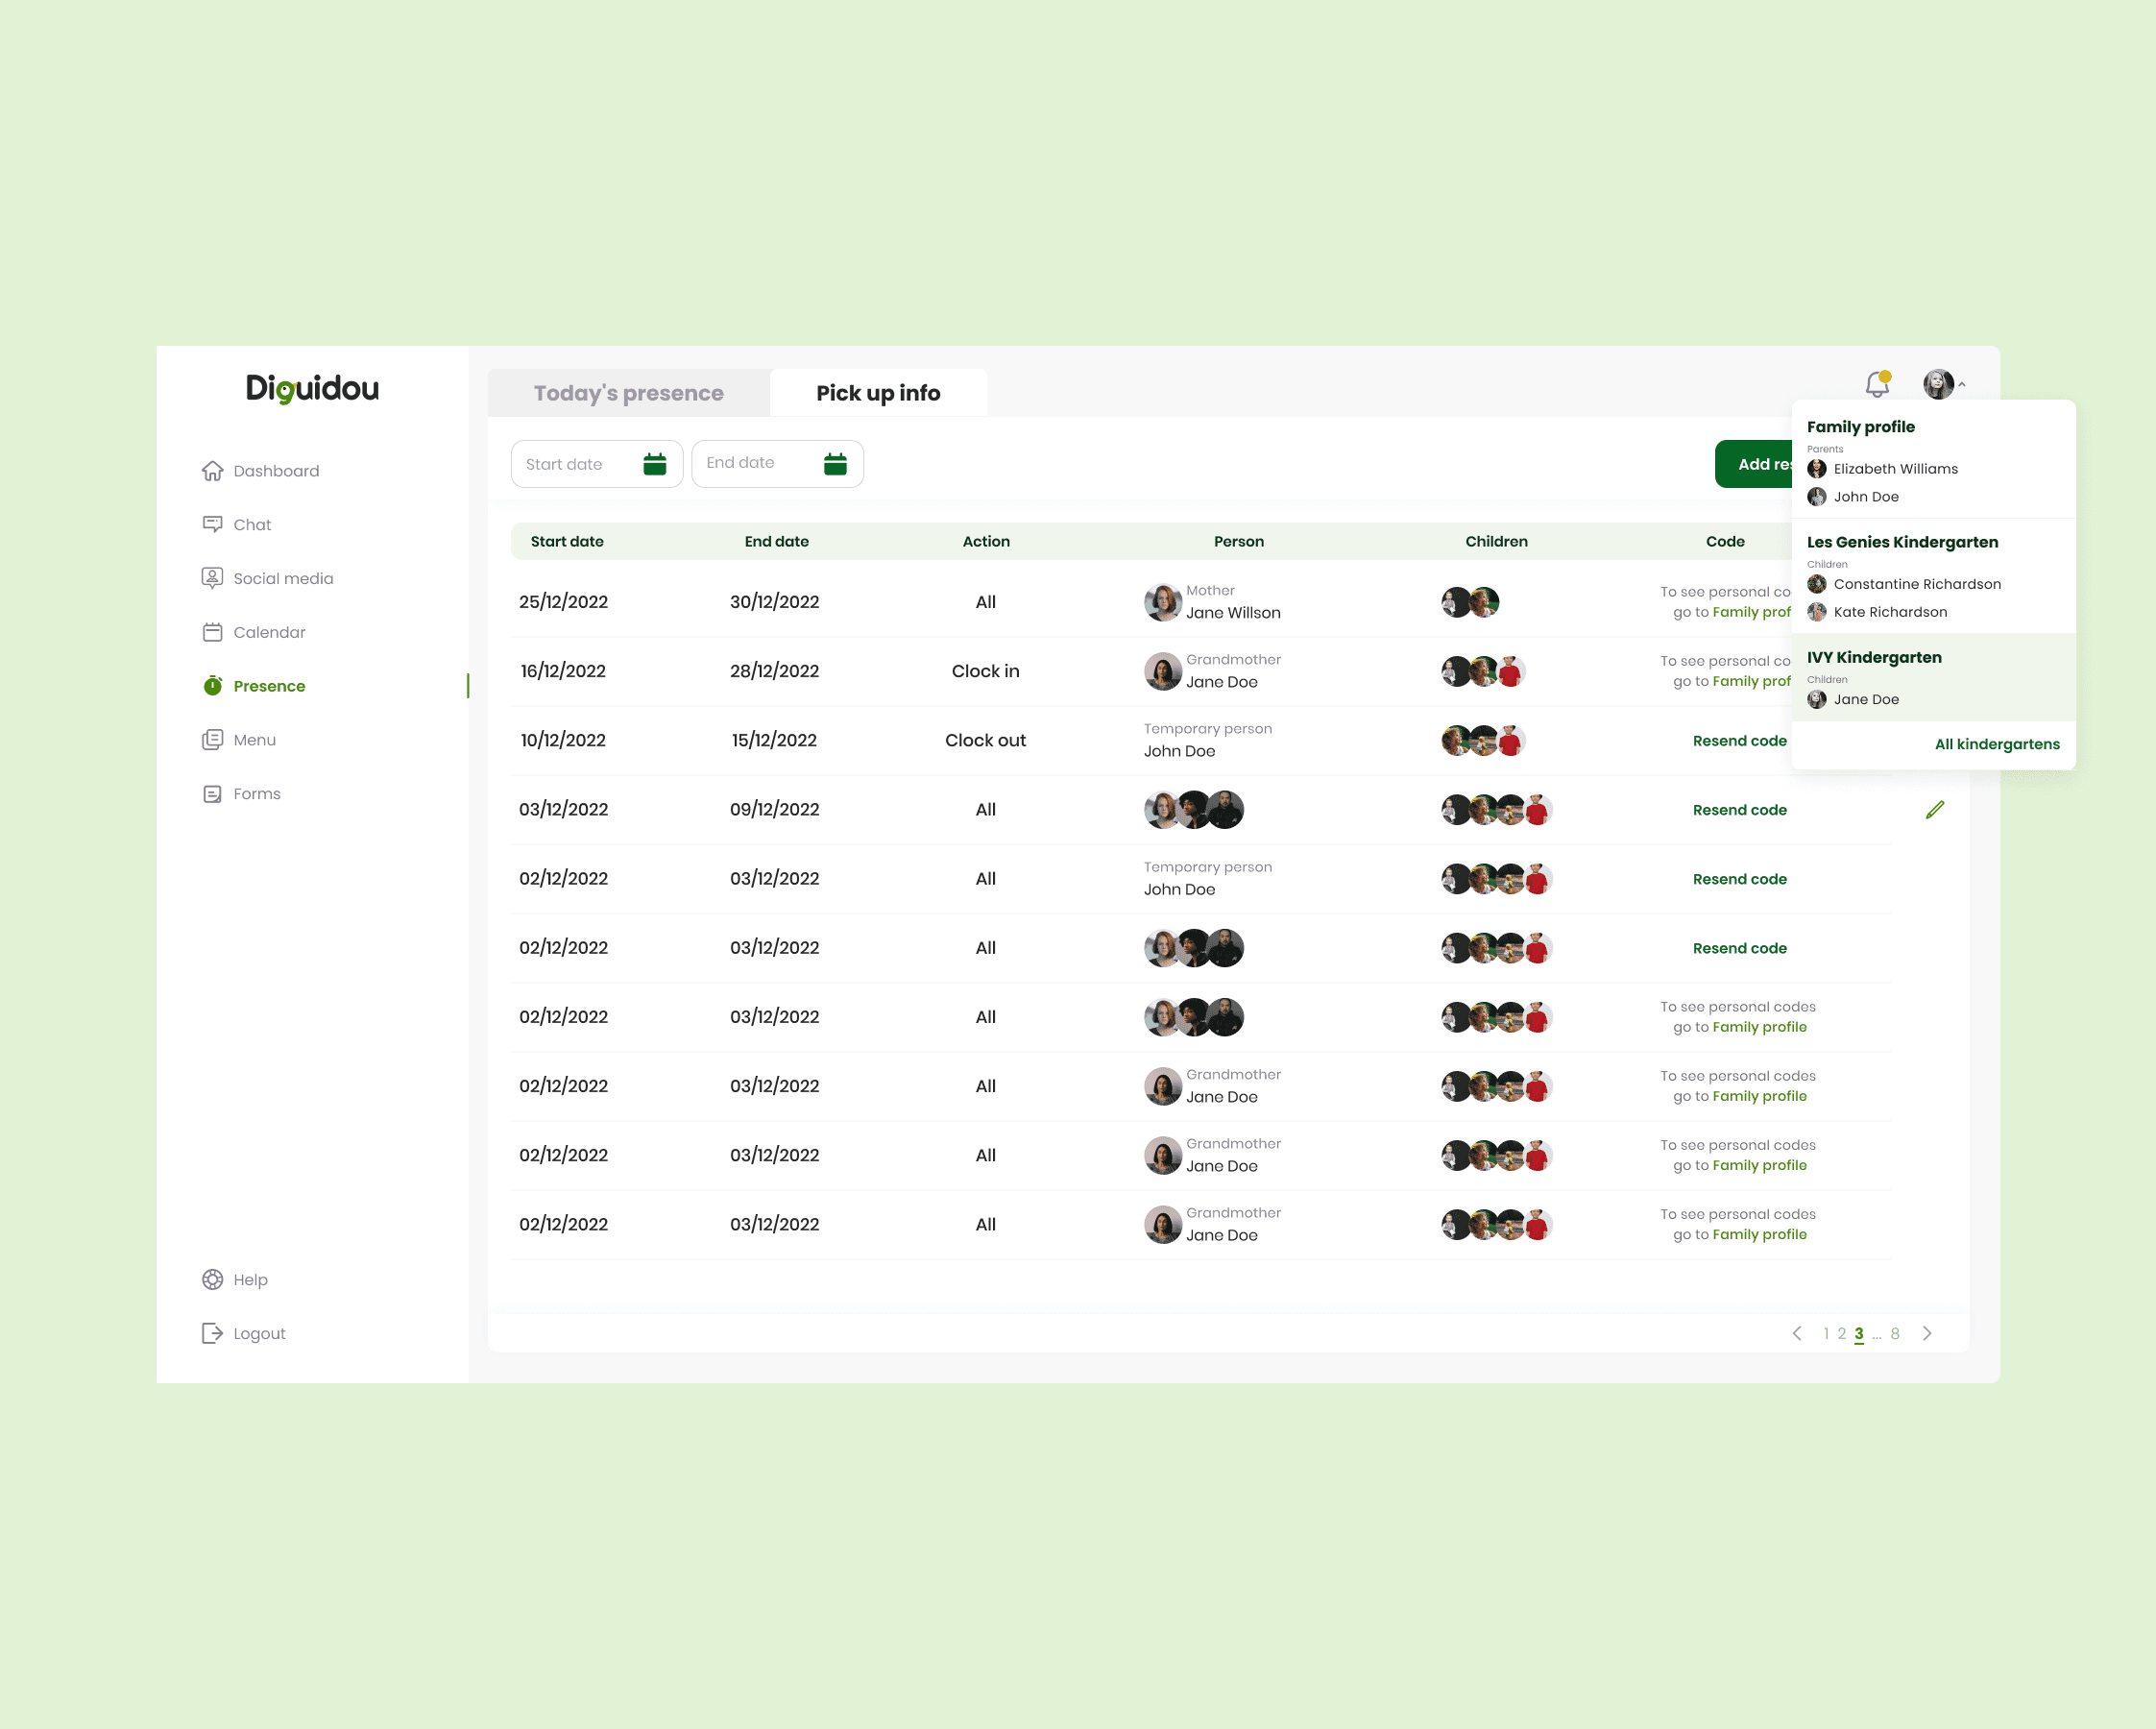Go to page 1
The height and width of the screenshot is (1729, 2156).
click(1826, 1334)
